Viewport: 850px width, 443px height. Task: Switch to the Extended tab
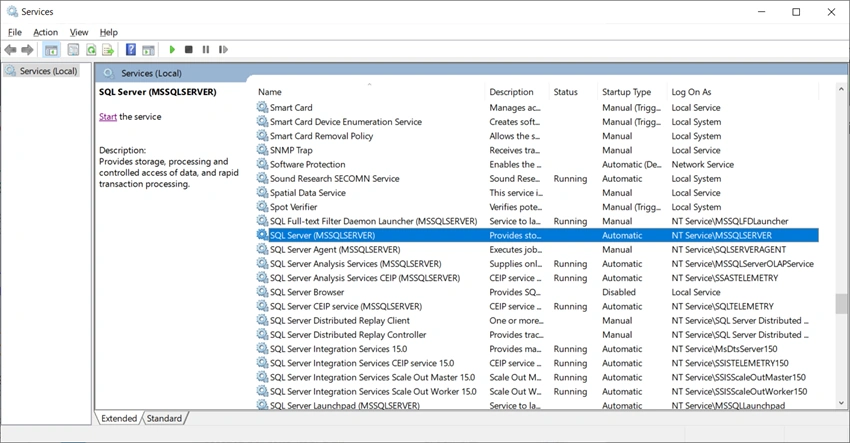click(x=119, y=418)
